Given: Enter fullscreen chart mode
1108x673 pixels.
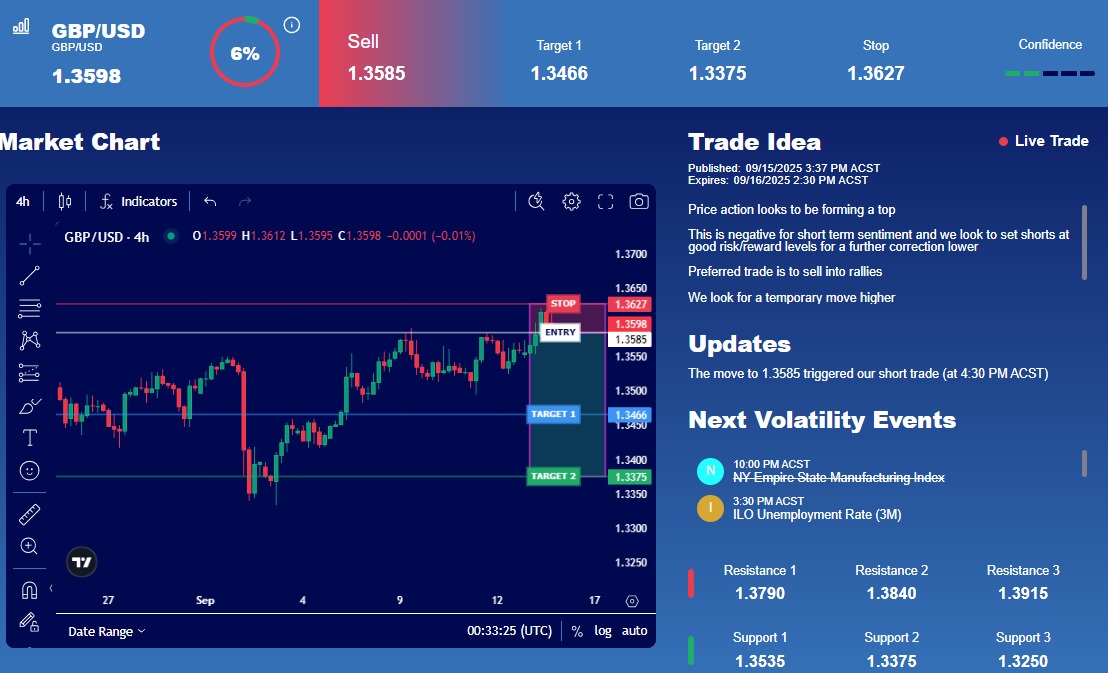Looking at the screenshot, I should click(x=605, y=202).
